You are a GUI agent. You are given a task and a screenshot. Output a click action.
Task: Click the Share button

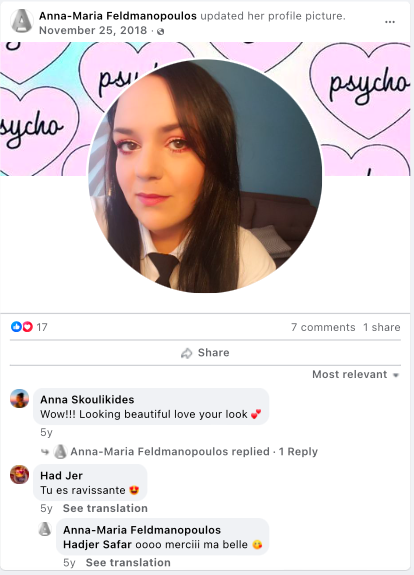coord(205,353)
